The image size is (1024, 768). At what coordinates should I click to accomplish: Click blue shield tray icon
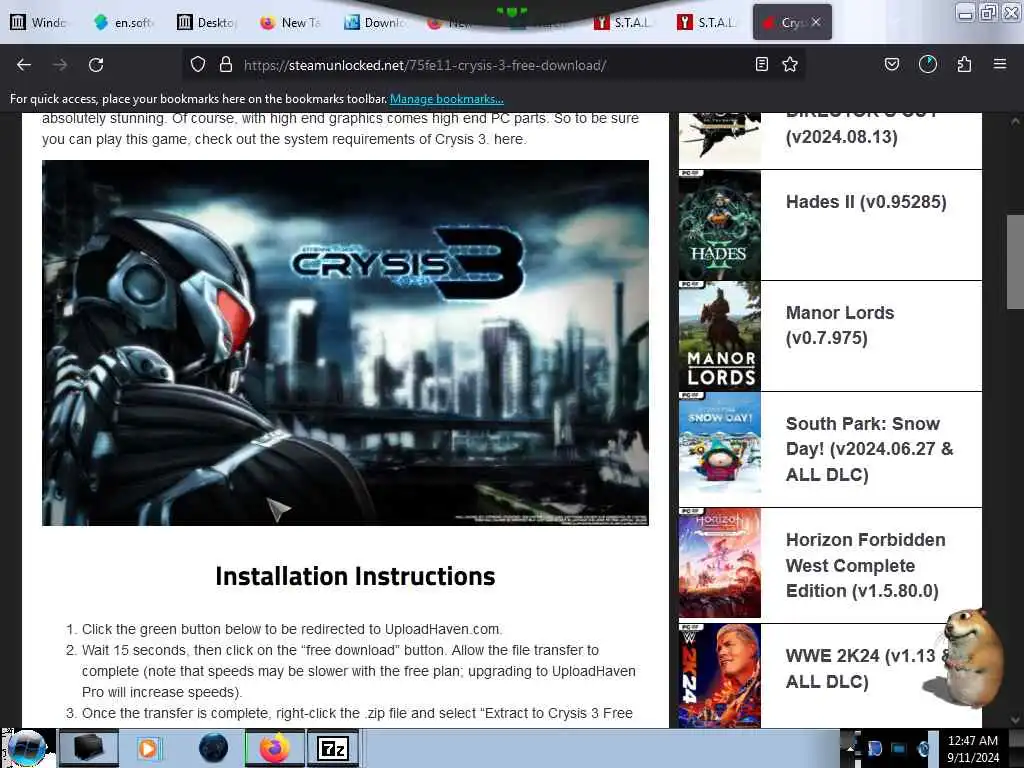(x=874, y=748)
